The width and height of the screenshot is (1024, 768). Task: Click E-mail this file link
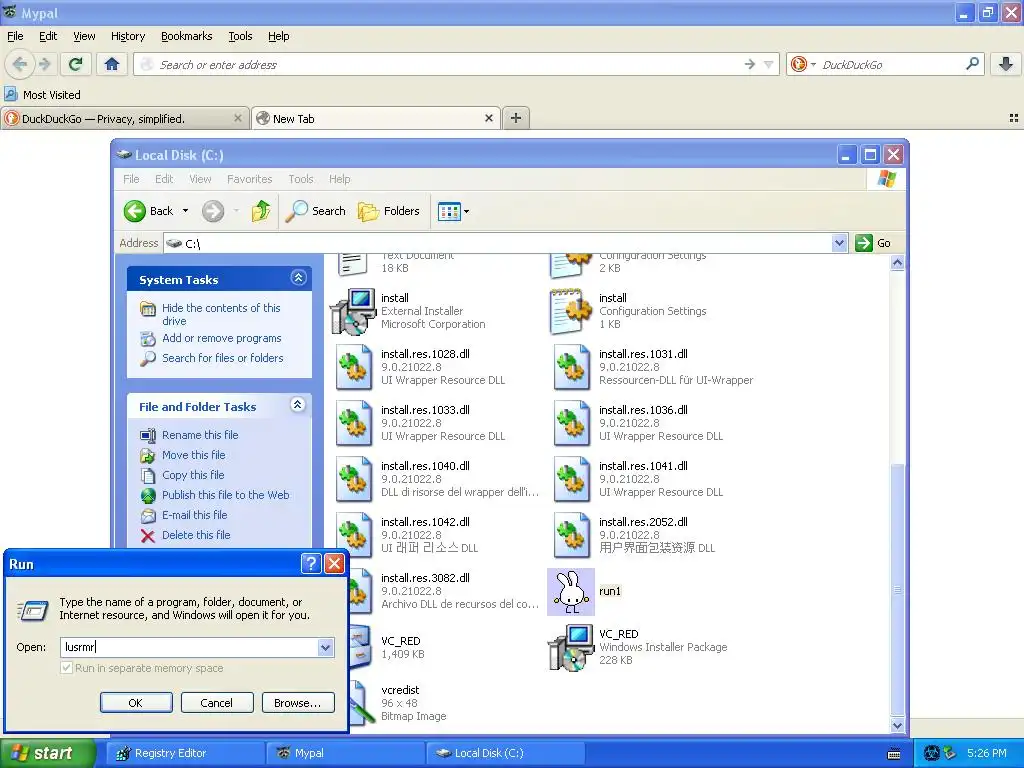coord(195,515)
